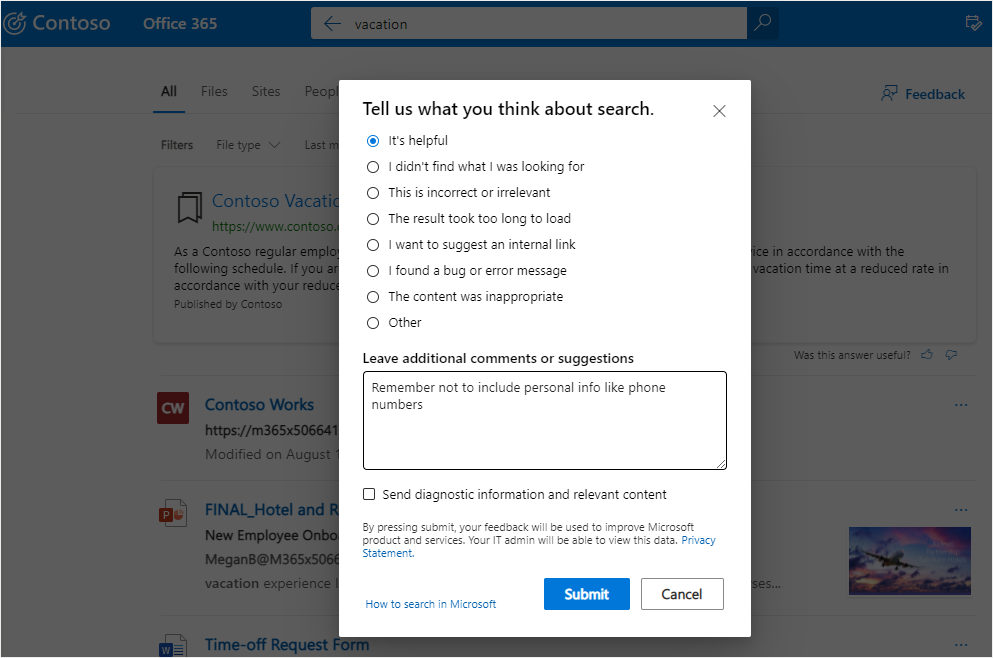Image resolution: width=993 pixels, height=658 pixels.
Task: Click the "Was this answer useful?" text
Action: (852, 355)
